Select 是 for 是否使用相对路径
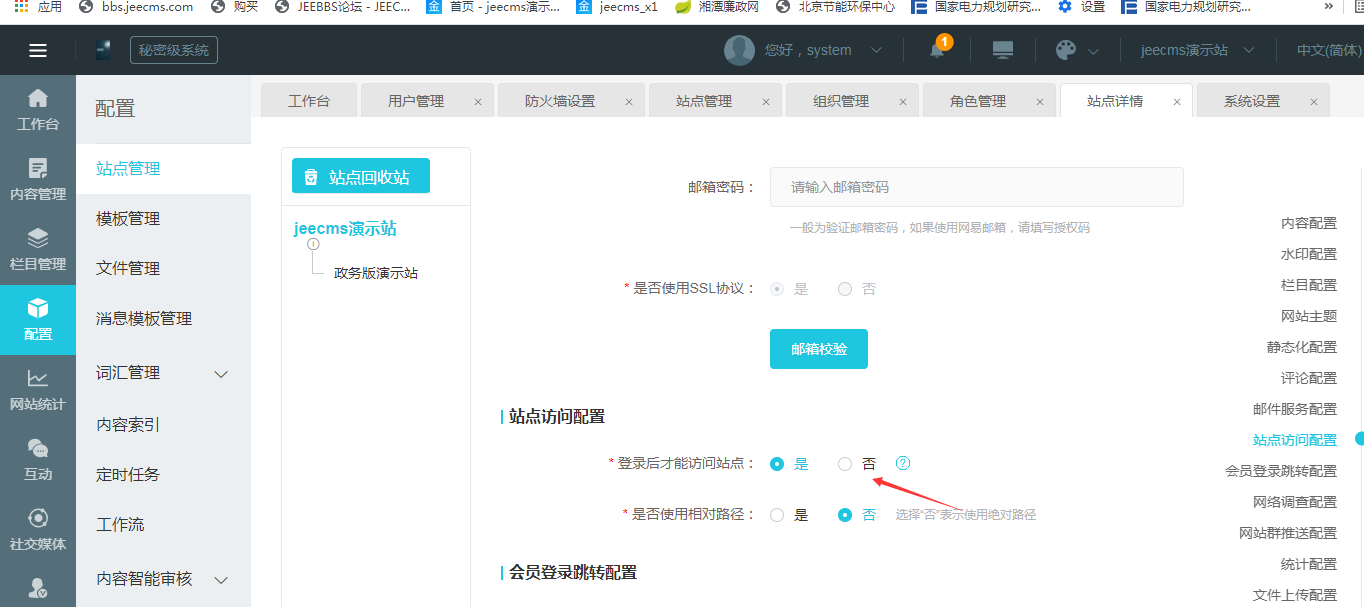1364x607 pixels. pyautogui.click(x=777, y=515)
